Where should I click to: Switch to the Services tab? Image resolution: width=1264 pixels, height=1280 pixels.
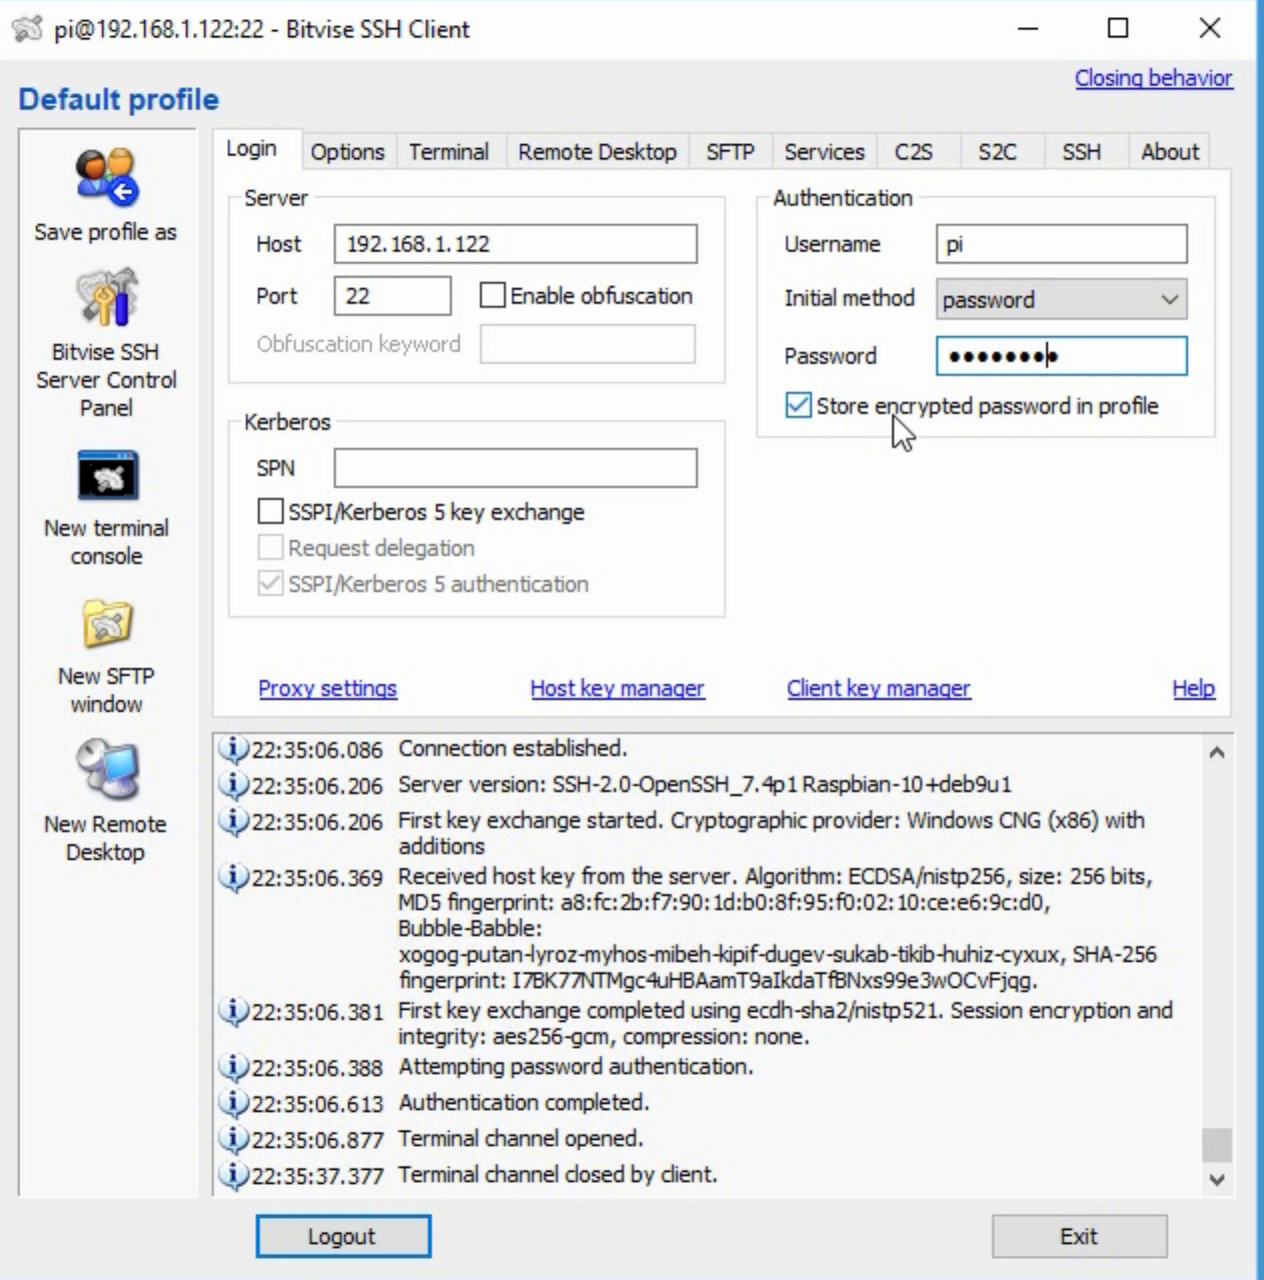tap(824, 152)
